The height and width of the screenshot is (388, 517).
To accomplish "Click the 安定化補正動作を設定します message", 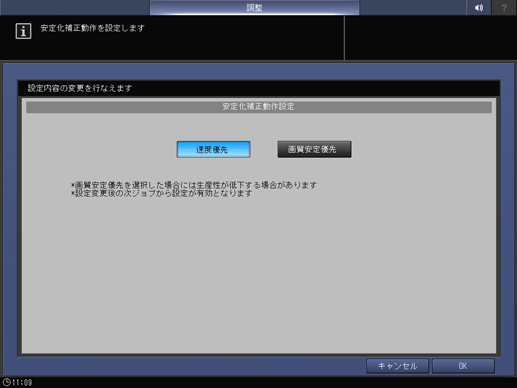I will coord(92,28).
